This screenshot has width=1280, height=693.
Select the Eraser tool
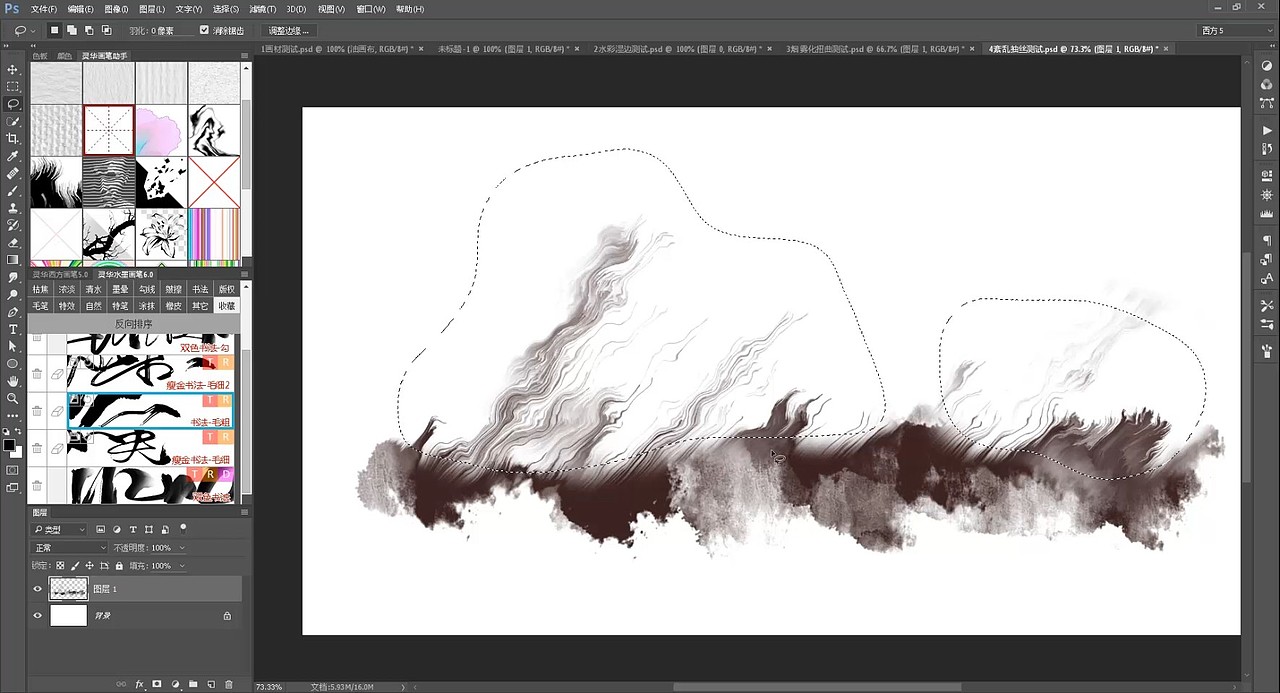13,243
